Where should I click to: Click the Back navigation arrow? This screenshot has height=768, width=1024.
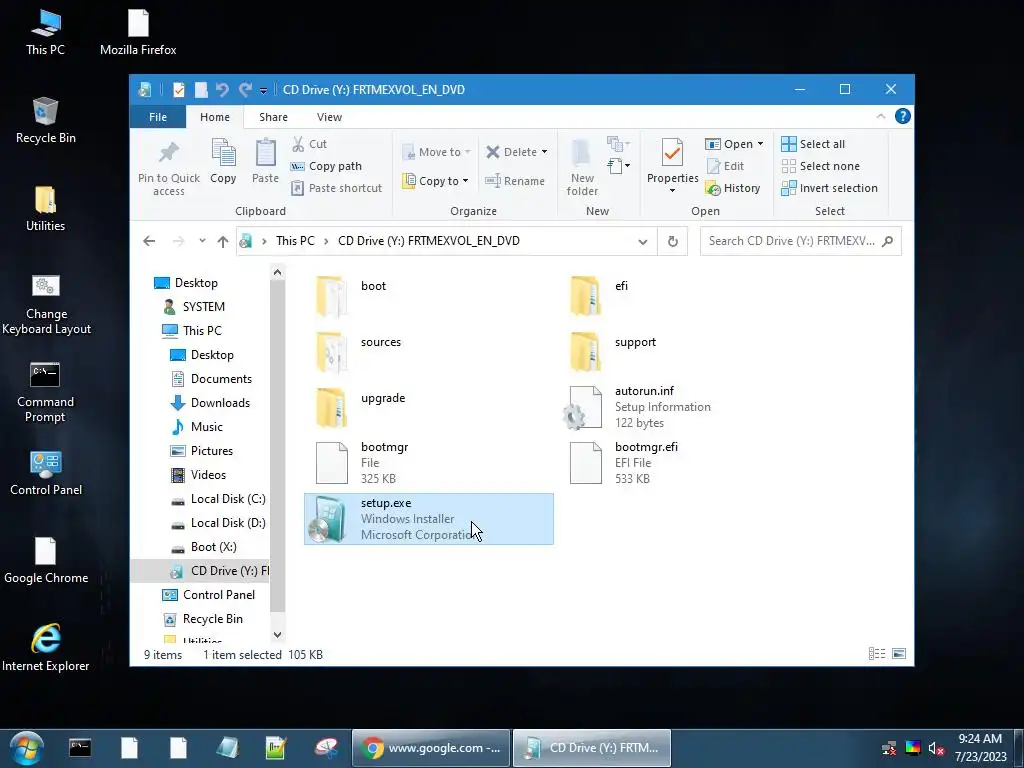point(149,241)
